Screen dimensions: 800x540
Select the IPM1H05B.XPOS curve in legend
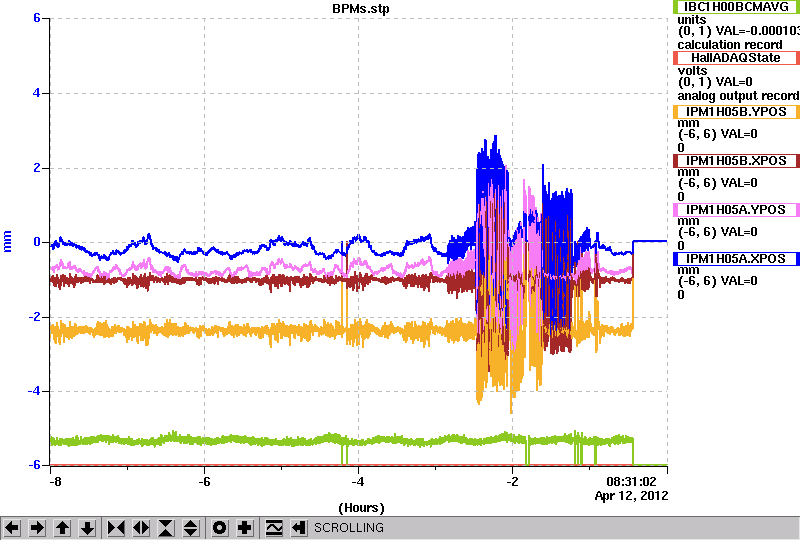point(736,161)
